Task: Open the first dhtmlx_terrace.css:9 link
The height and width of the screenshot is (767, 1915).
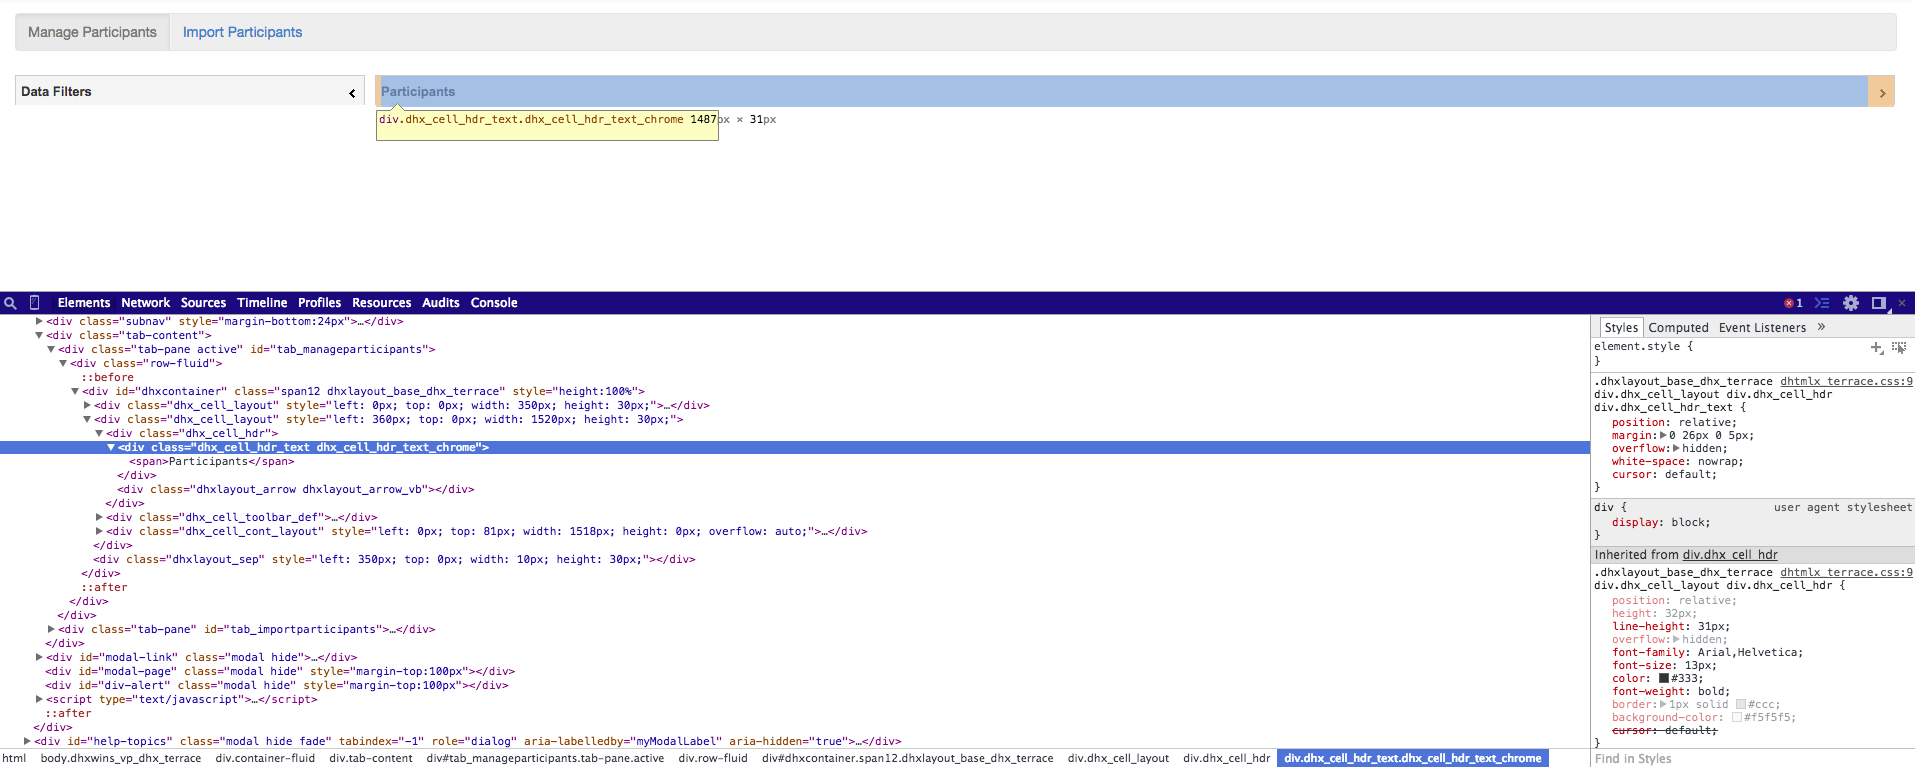Action: click(1846, 381)
